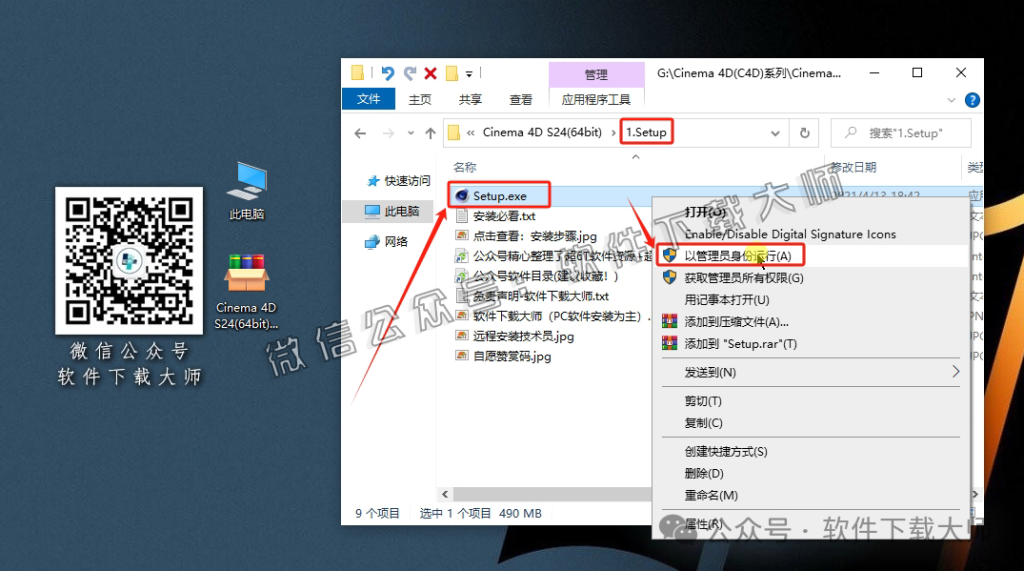Click the 自愿赞赏码.jpg image icon

[x=462, y=357]
